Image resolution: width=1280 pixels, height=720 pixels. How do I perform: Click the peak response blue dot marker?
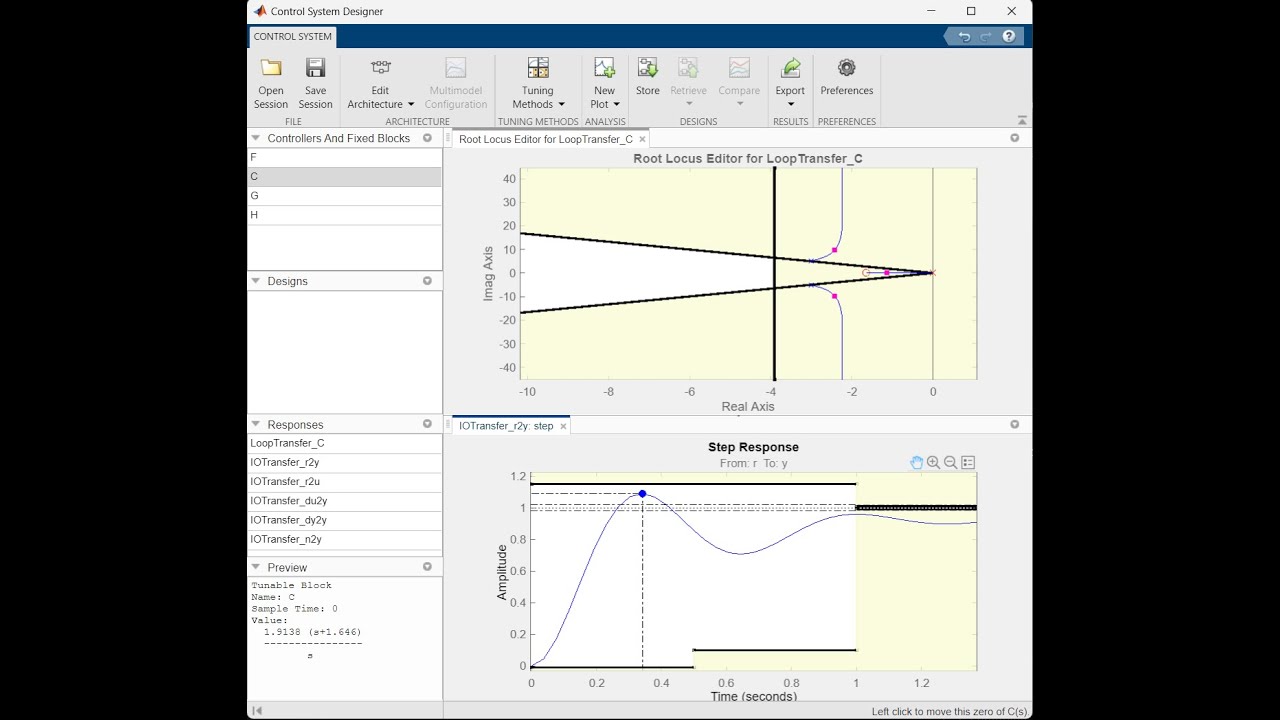coord(642,494)
